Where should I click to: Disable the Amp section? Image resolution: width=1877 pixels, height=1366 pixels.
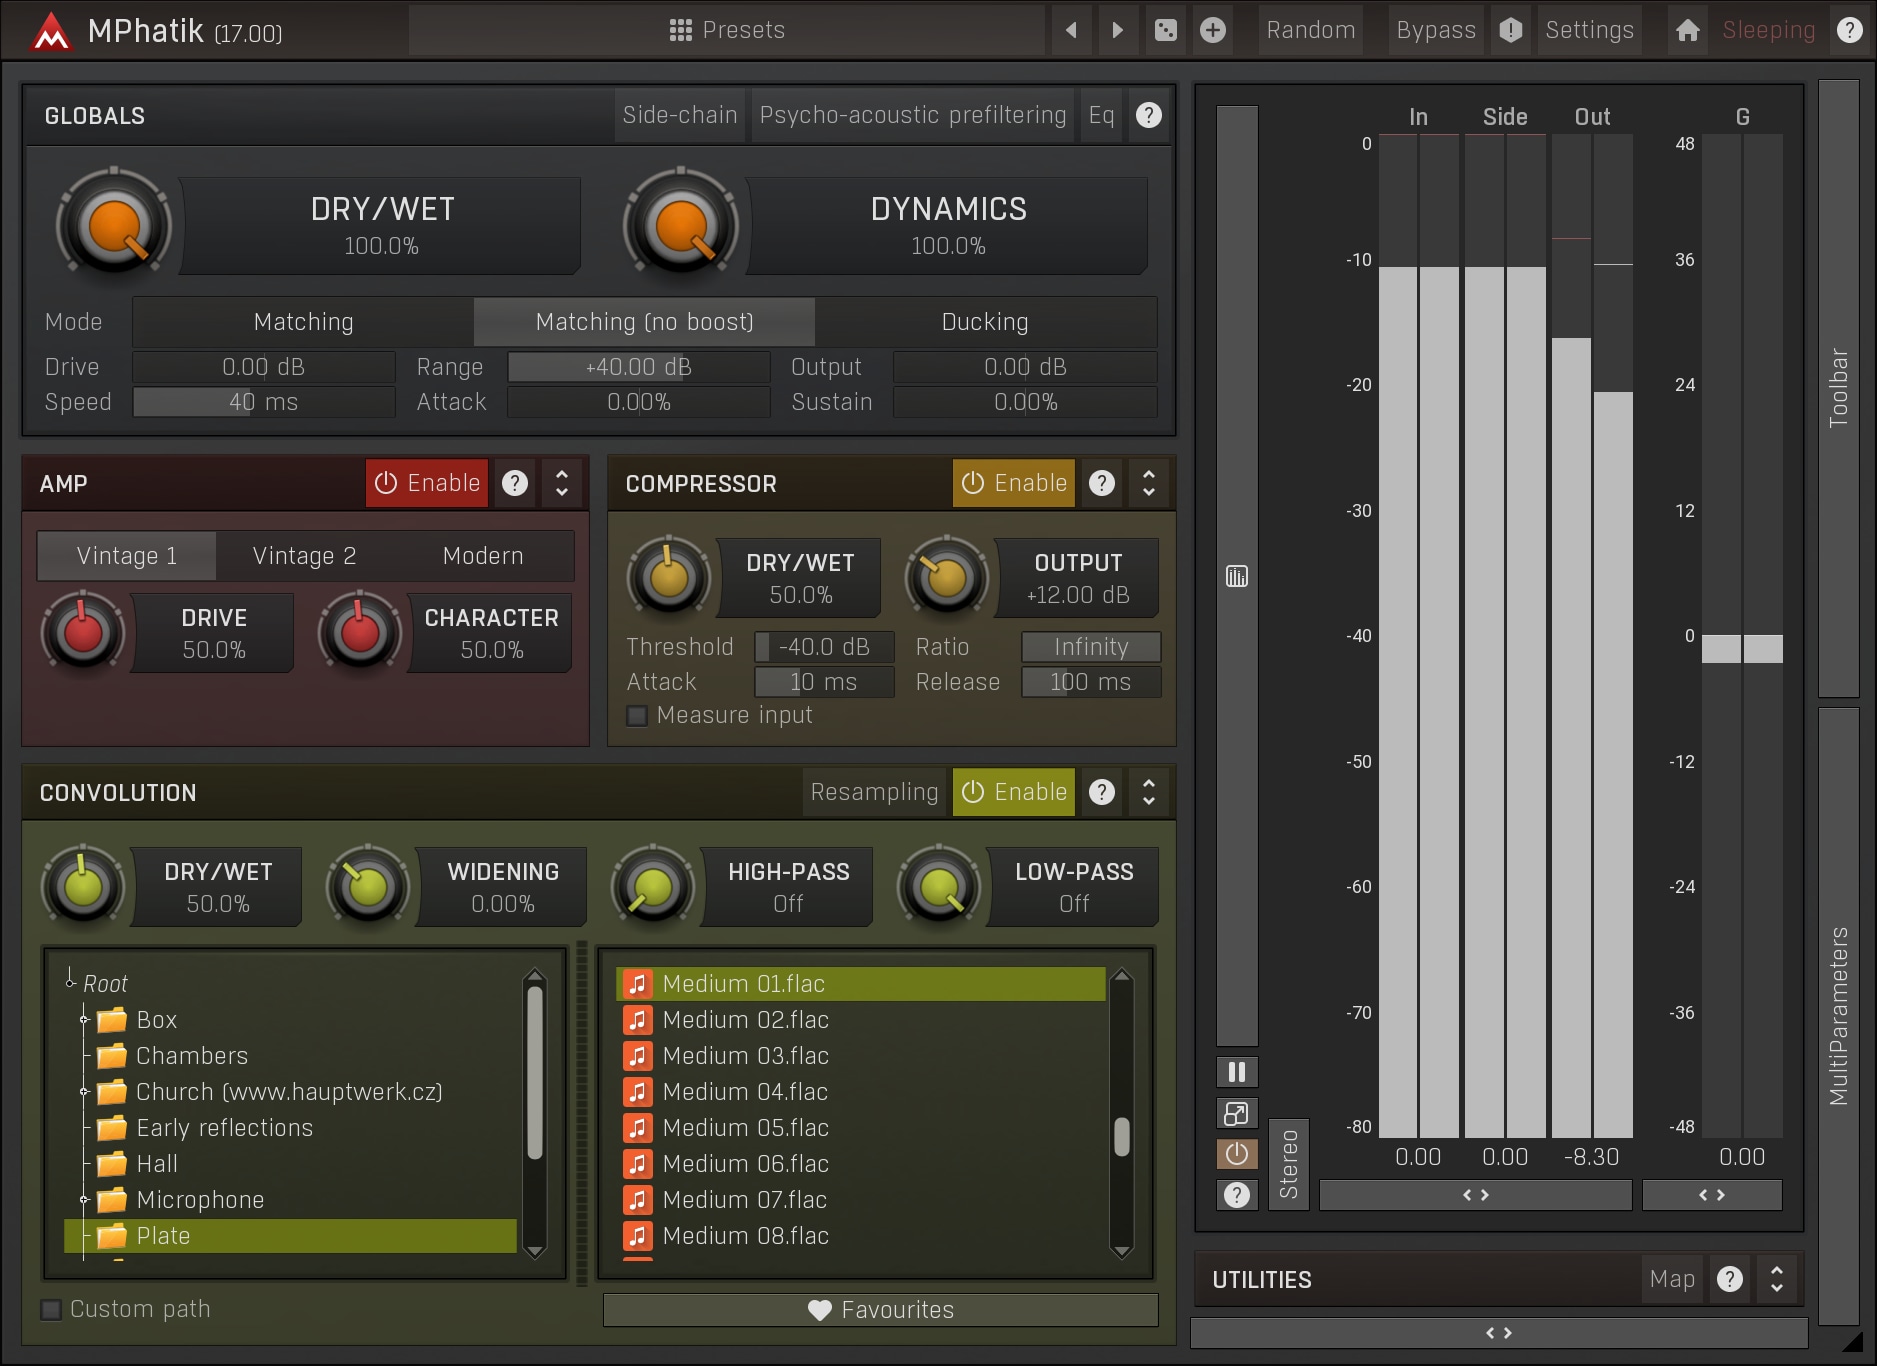[427, 483]
